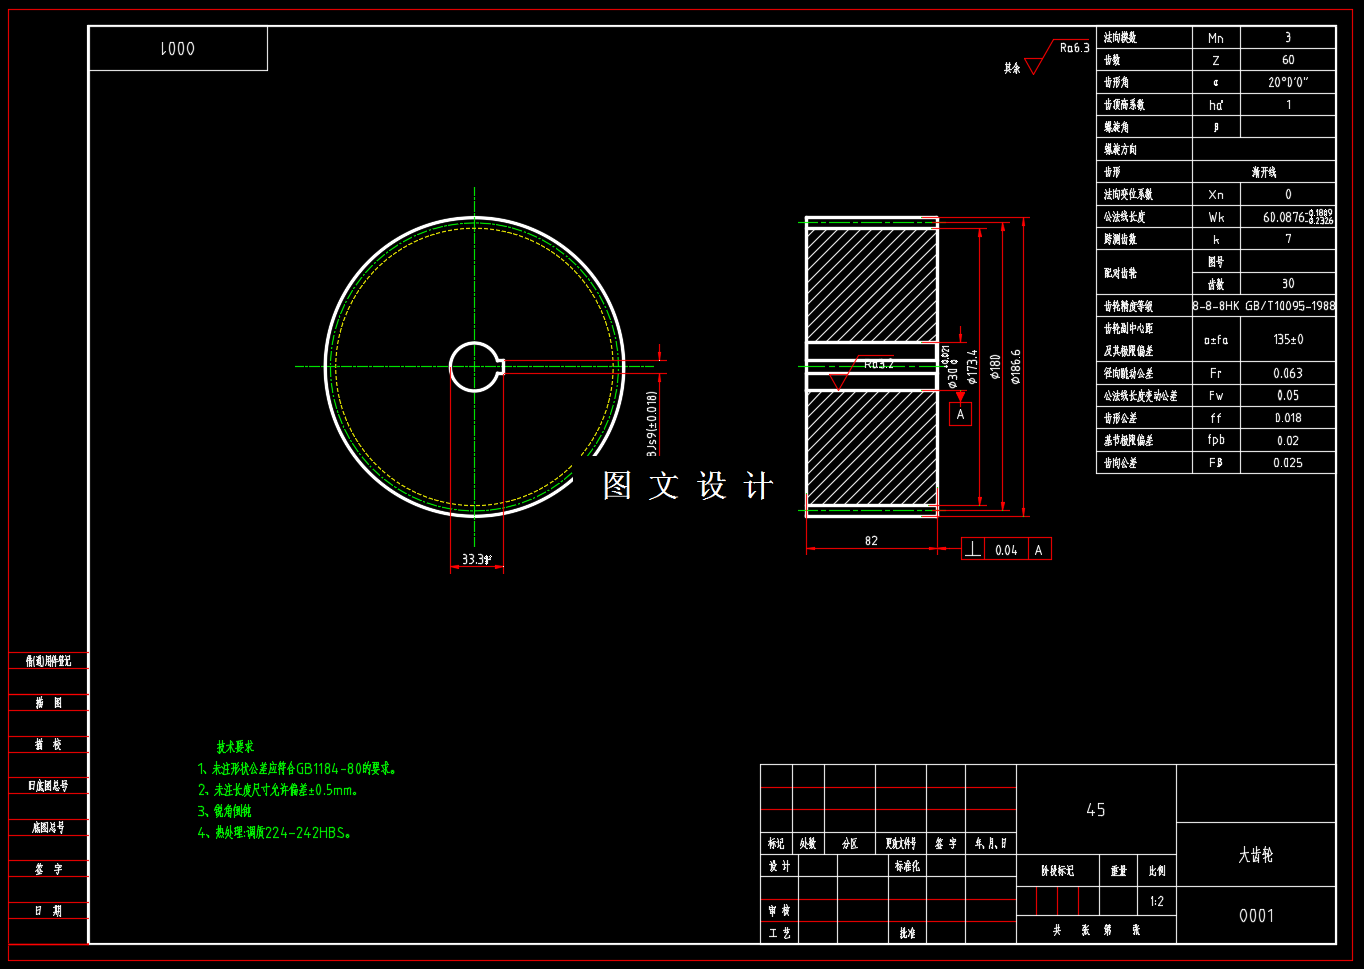Select the span length value "60.0876"

tap(1284, 217)
